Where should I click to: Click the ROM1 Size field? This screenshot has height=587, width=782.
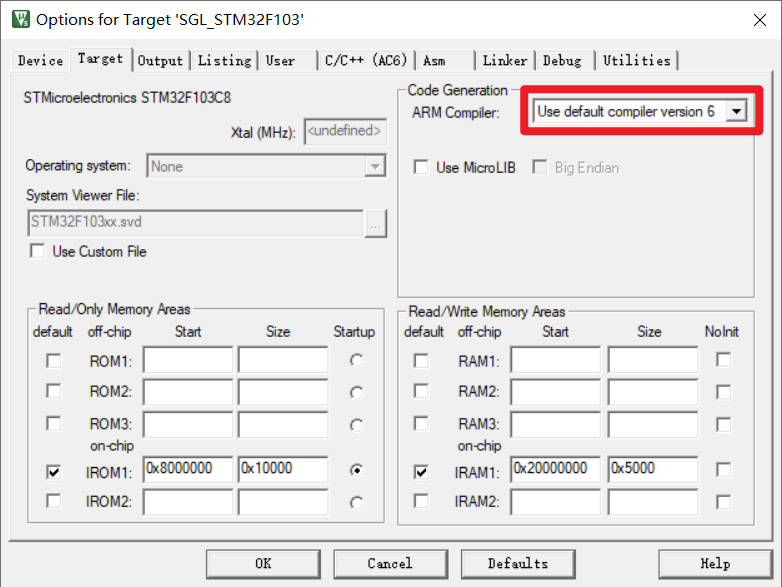click(x=283, y=360)
